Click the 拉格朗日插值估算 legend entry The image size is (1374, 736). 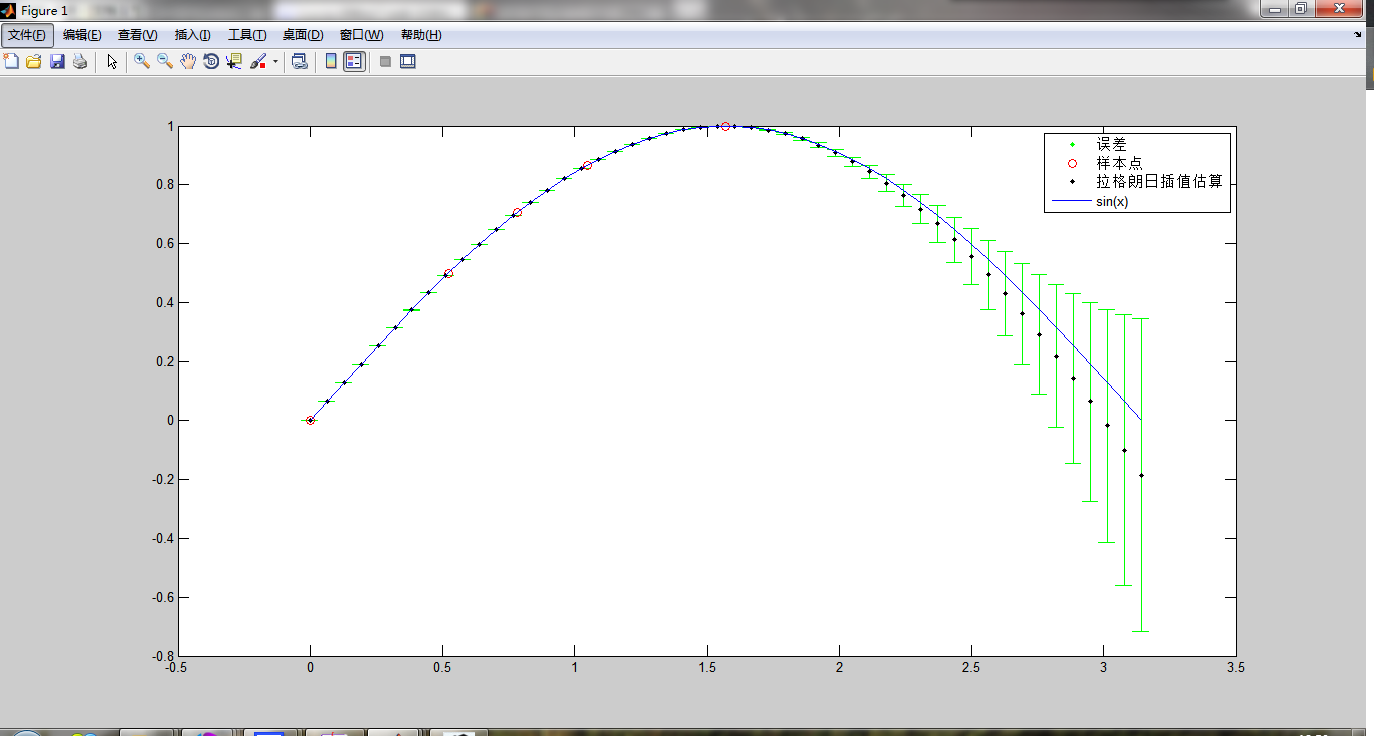1159,182
